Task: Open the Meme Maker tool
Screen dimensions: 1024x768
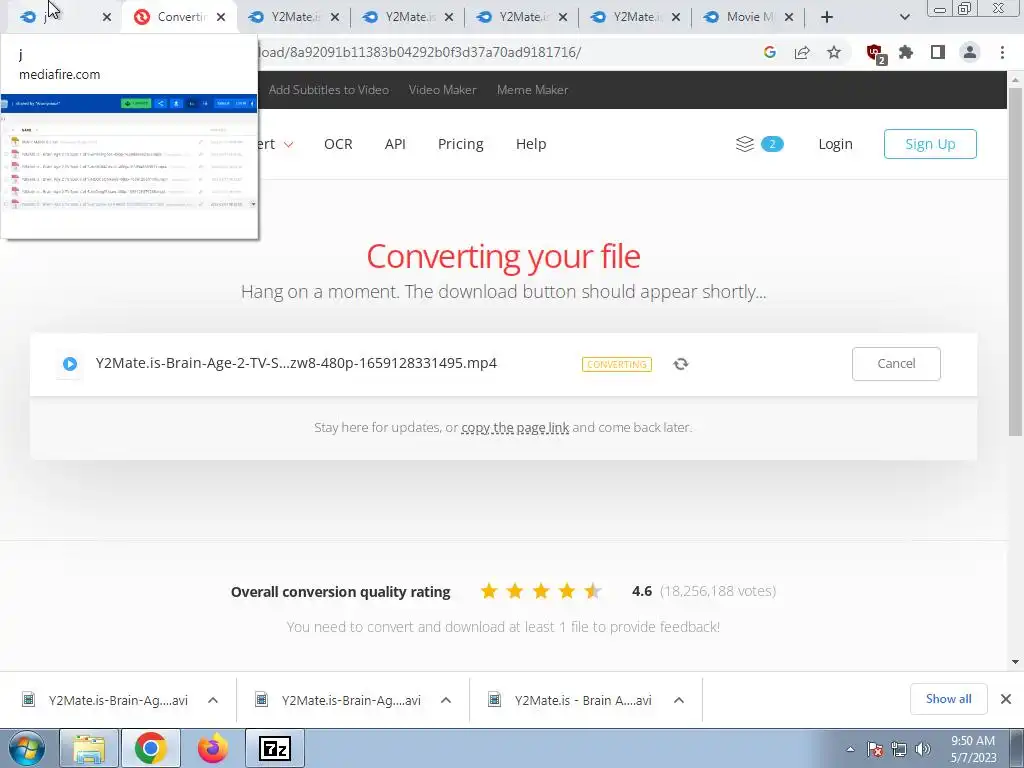Action: [x=532, y=89]
